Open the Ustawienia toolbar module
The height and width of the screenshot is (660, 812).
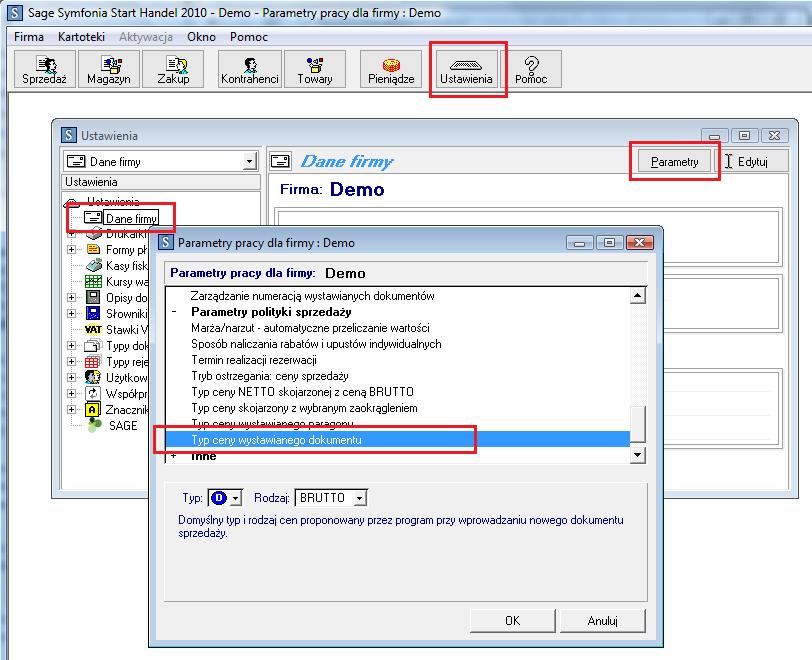466,69
